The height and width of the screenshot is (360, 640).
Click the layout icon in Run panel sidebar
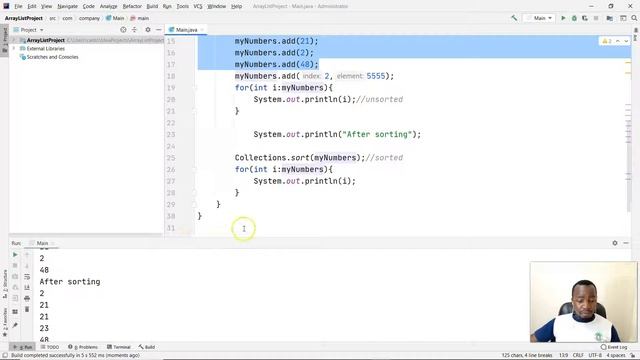15,312
